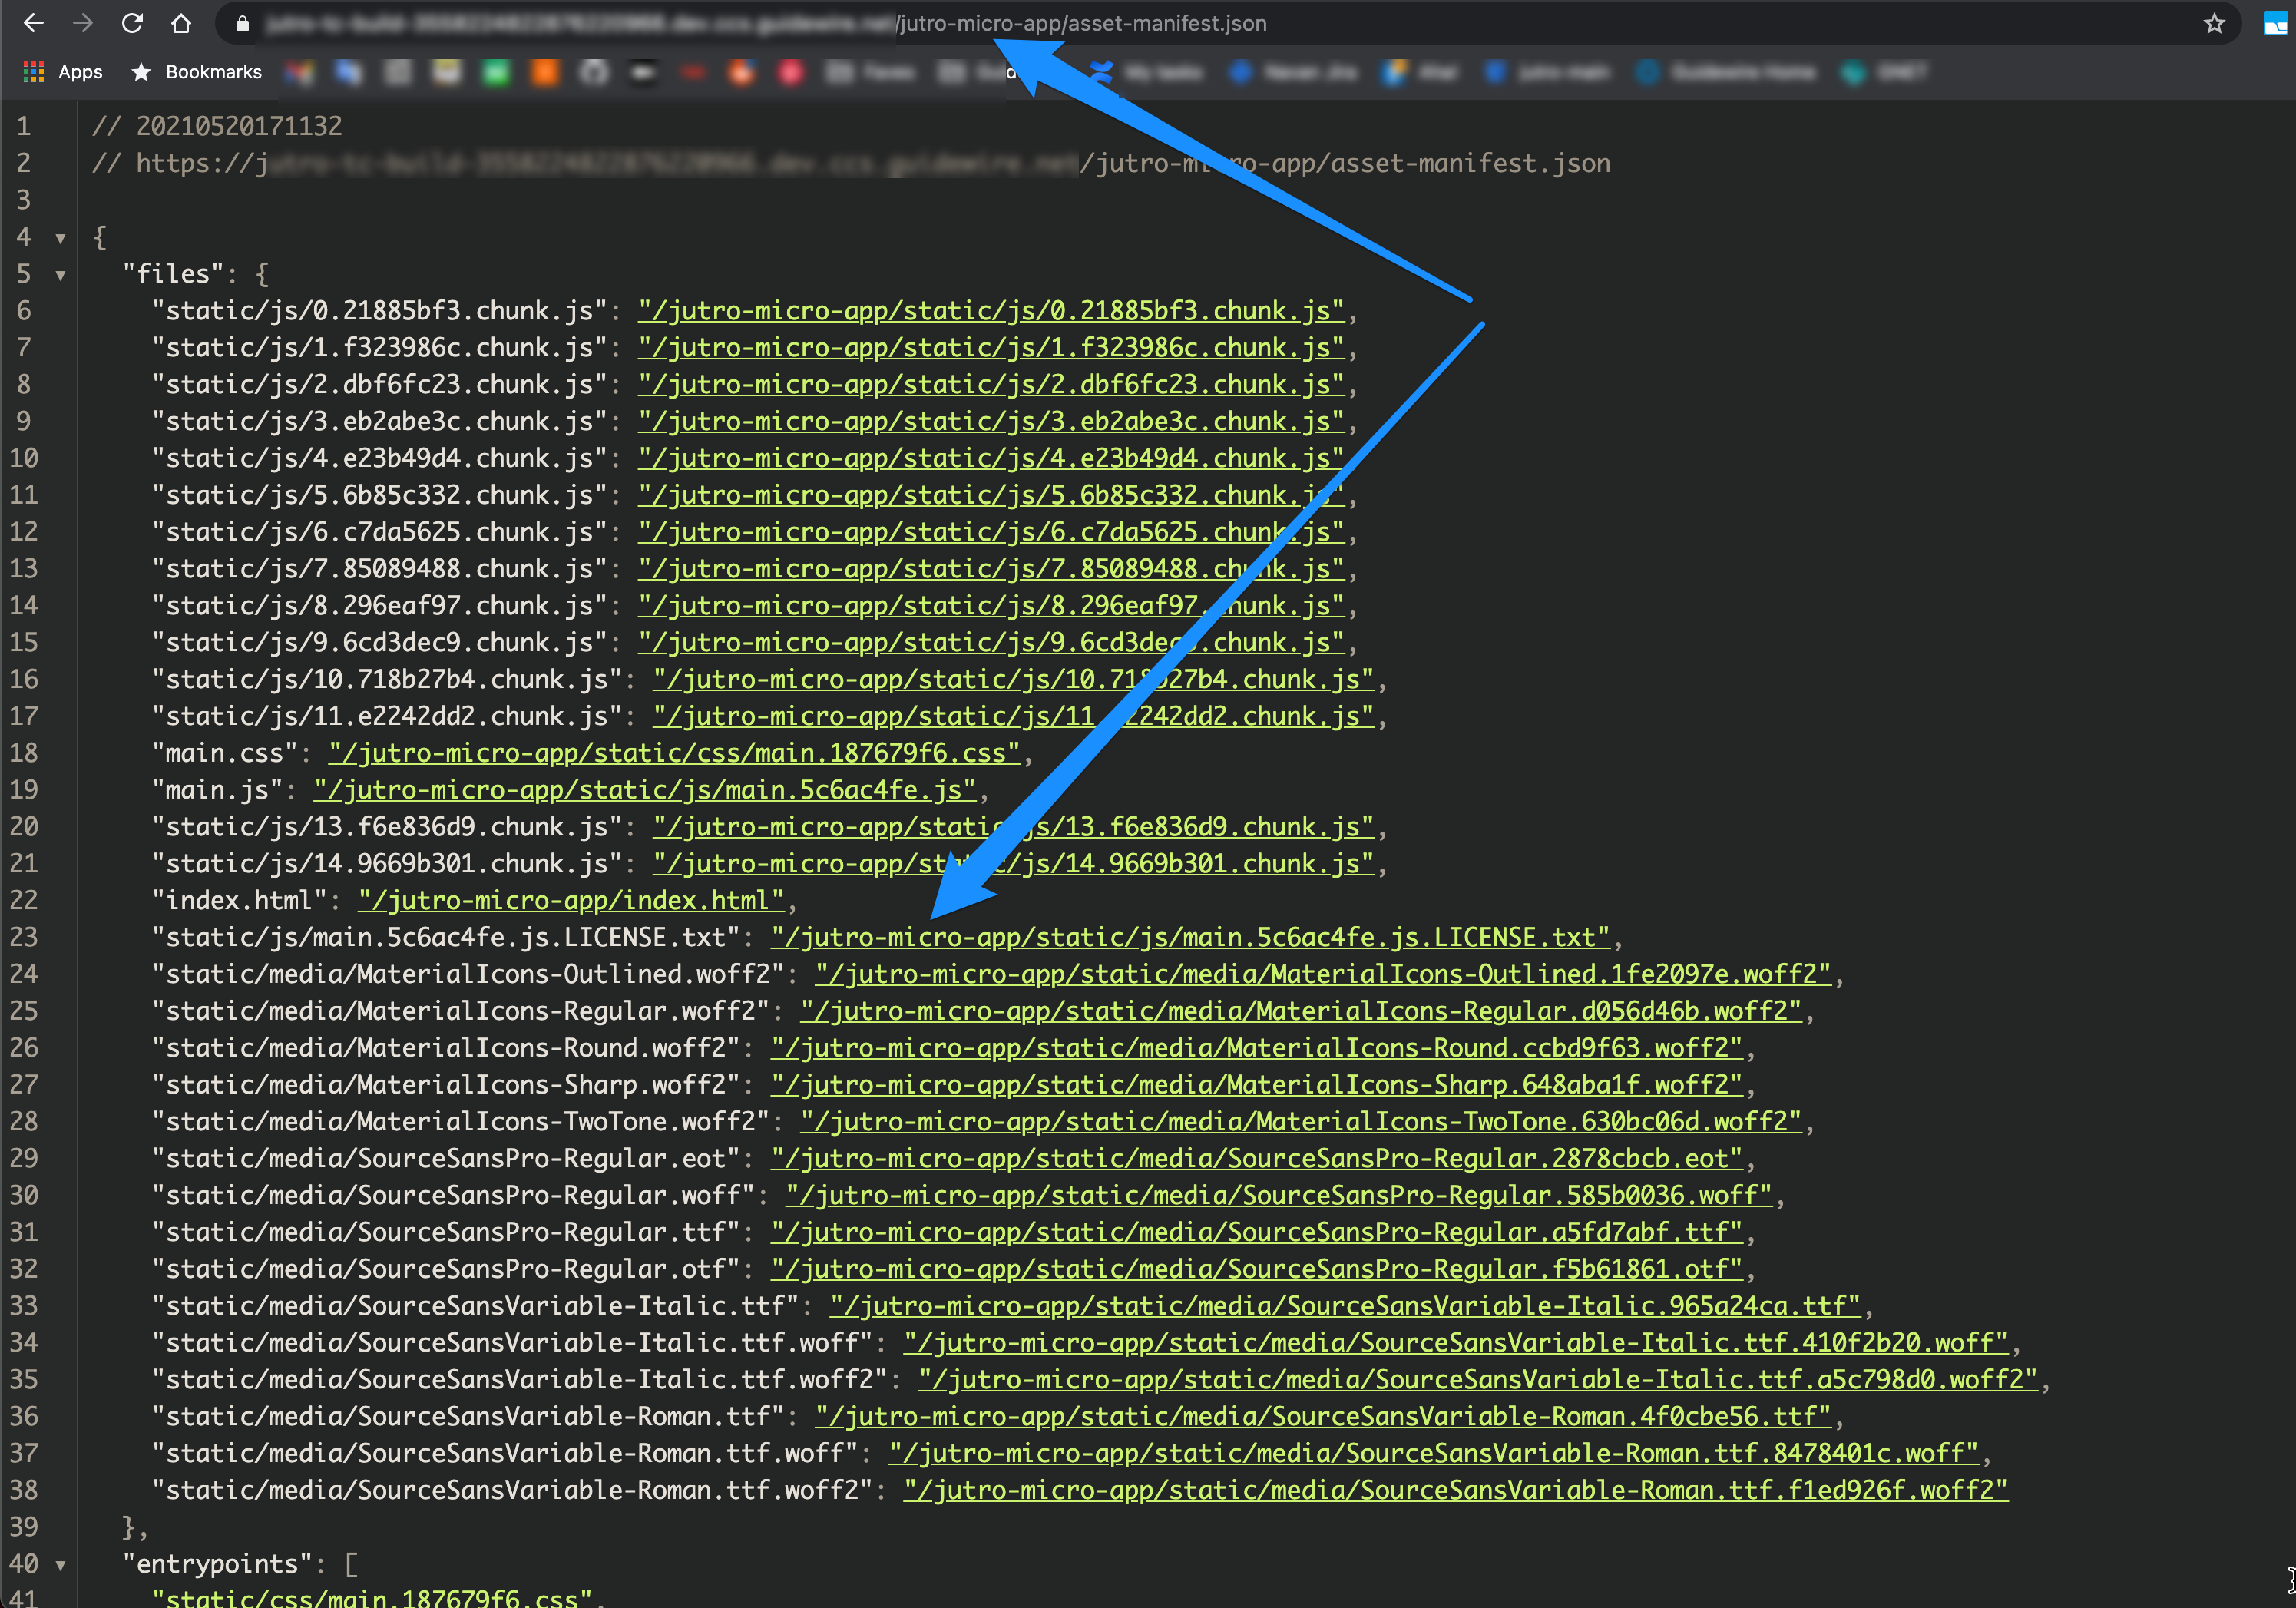Viewport: 2296px width, 1608px height.
Task: Open the MaterialIcons-Sharp.648aba1f.woff2 link
Action: point(1257,1085)
